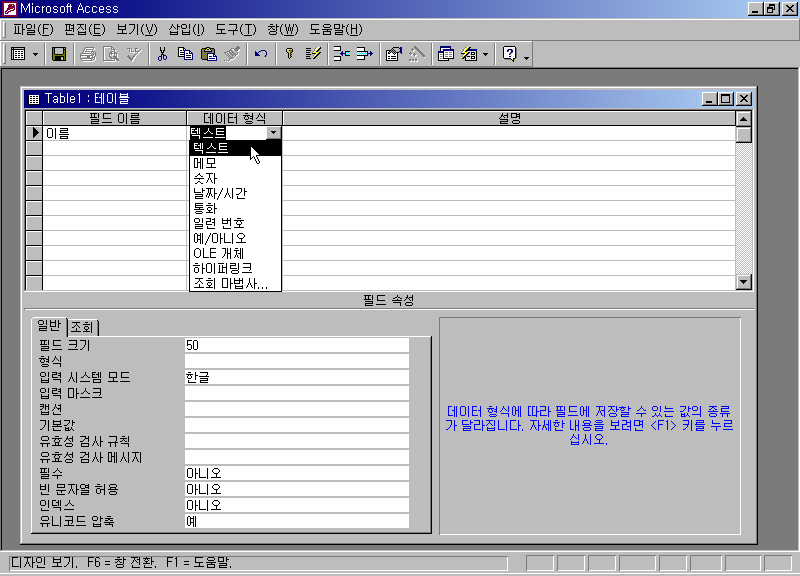Image resolution: width=800 pixels, height=576 pixels.
Task: Click the 유효성 검사 규칙 property field
Action: pyautogui.click(x=296, y=441)
